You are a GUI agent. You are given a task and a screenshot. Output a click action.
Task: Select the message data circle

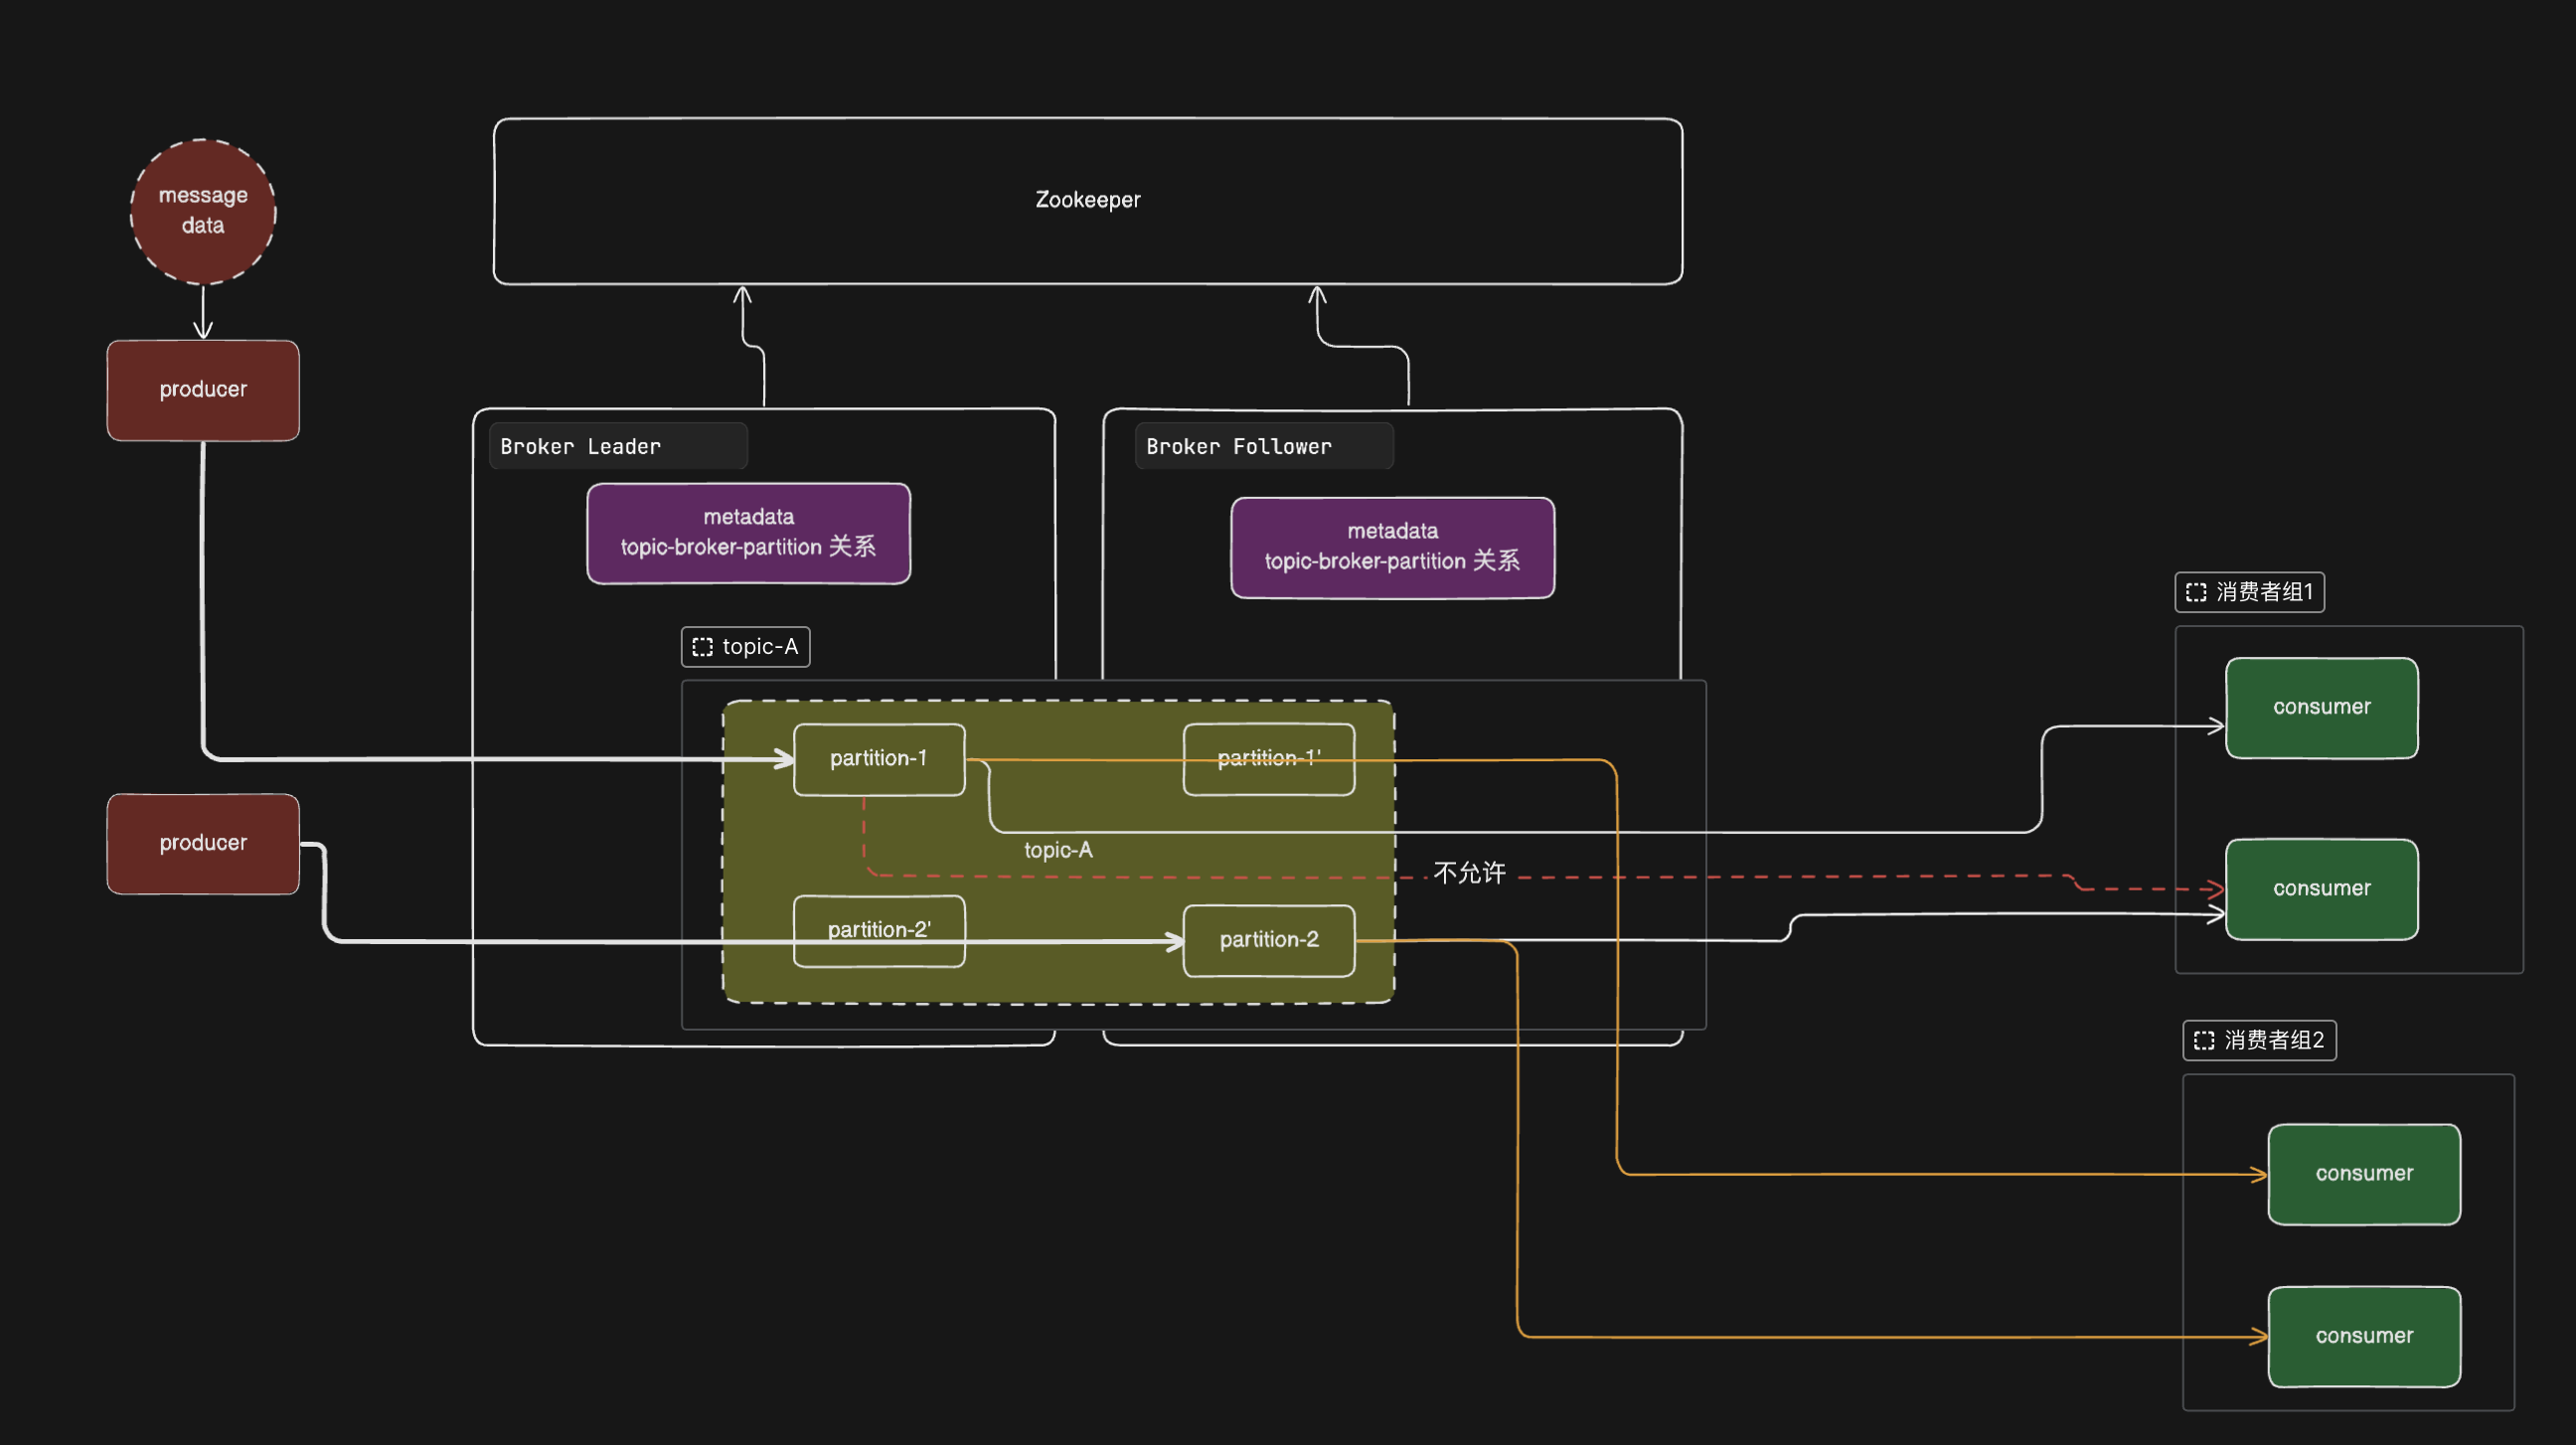[203, 211]
